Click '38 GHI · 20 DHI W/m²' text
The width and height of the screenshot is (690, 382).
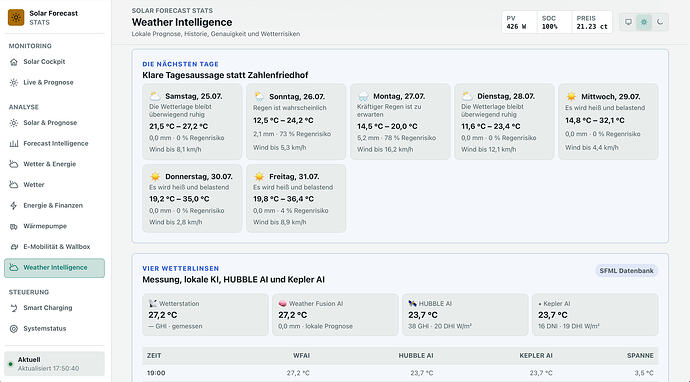pos(440,327)
